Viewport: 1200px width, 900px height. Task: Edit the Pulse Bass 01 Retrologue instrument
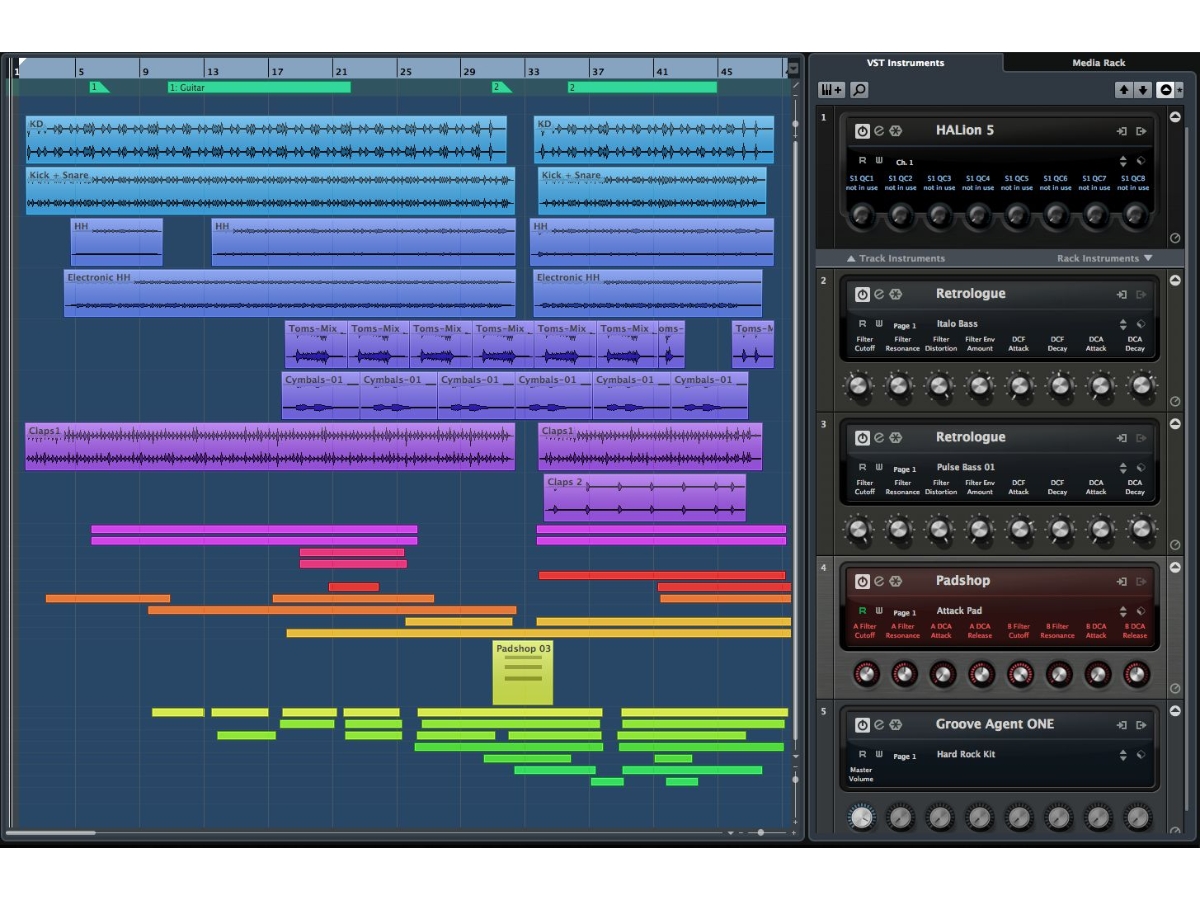click(879, 438)
